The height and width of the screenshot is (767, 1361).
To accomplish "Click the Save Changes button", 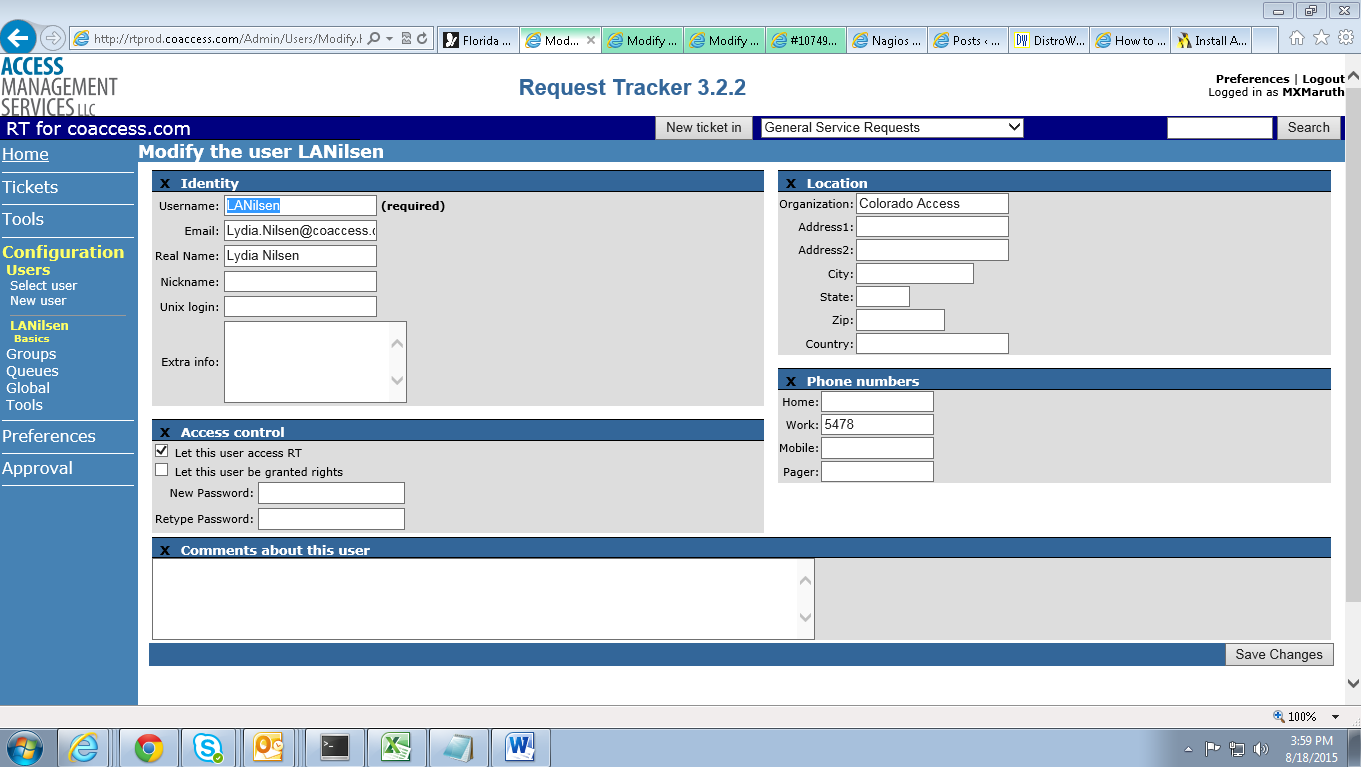I will pos(1278,654).
